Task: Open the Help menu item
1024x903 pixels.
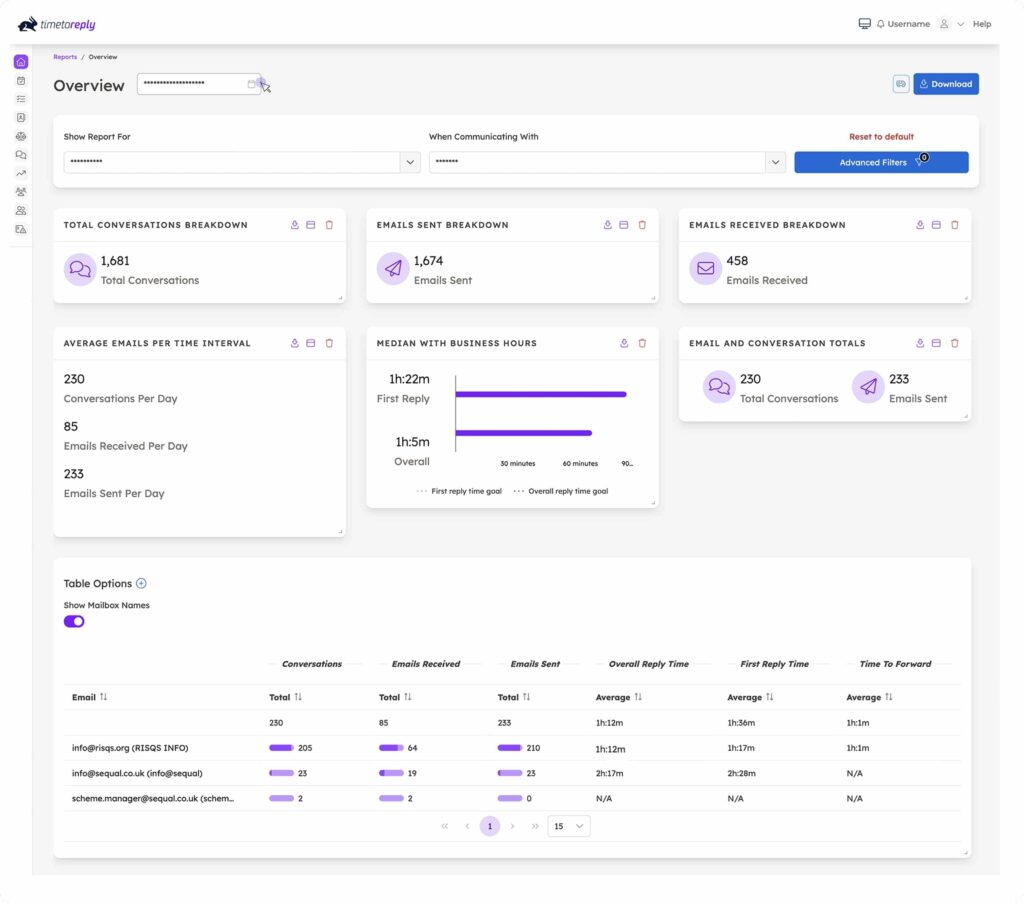Action: click(x=982, y=24)
